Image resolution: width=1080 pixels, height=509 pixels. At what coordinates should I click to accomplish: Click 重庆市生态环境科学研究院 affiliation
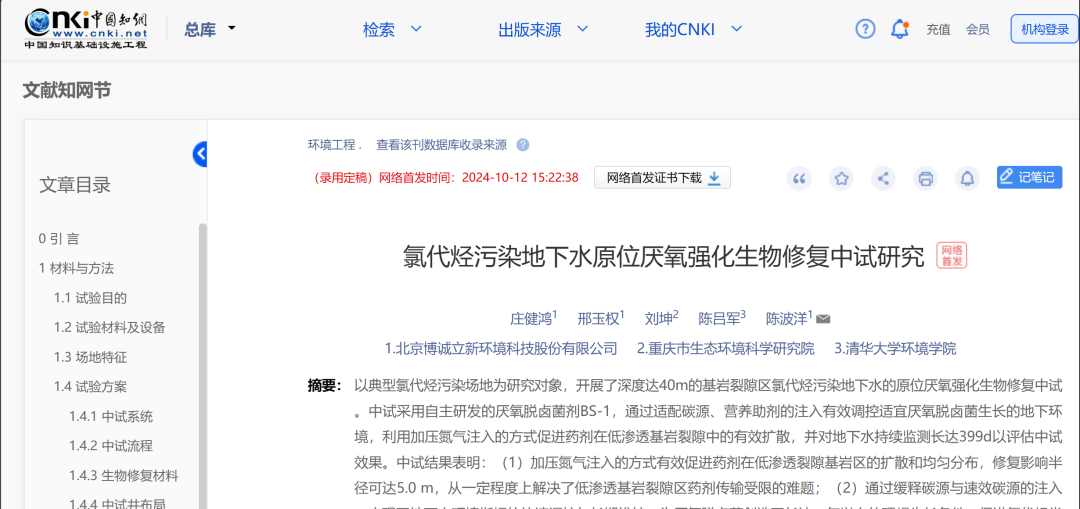(725, 349)
